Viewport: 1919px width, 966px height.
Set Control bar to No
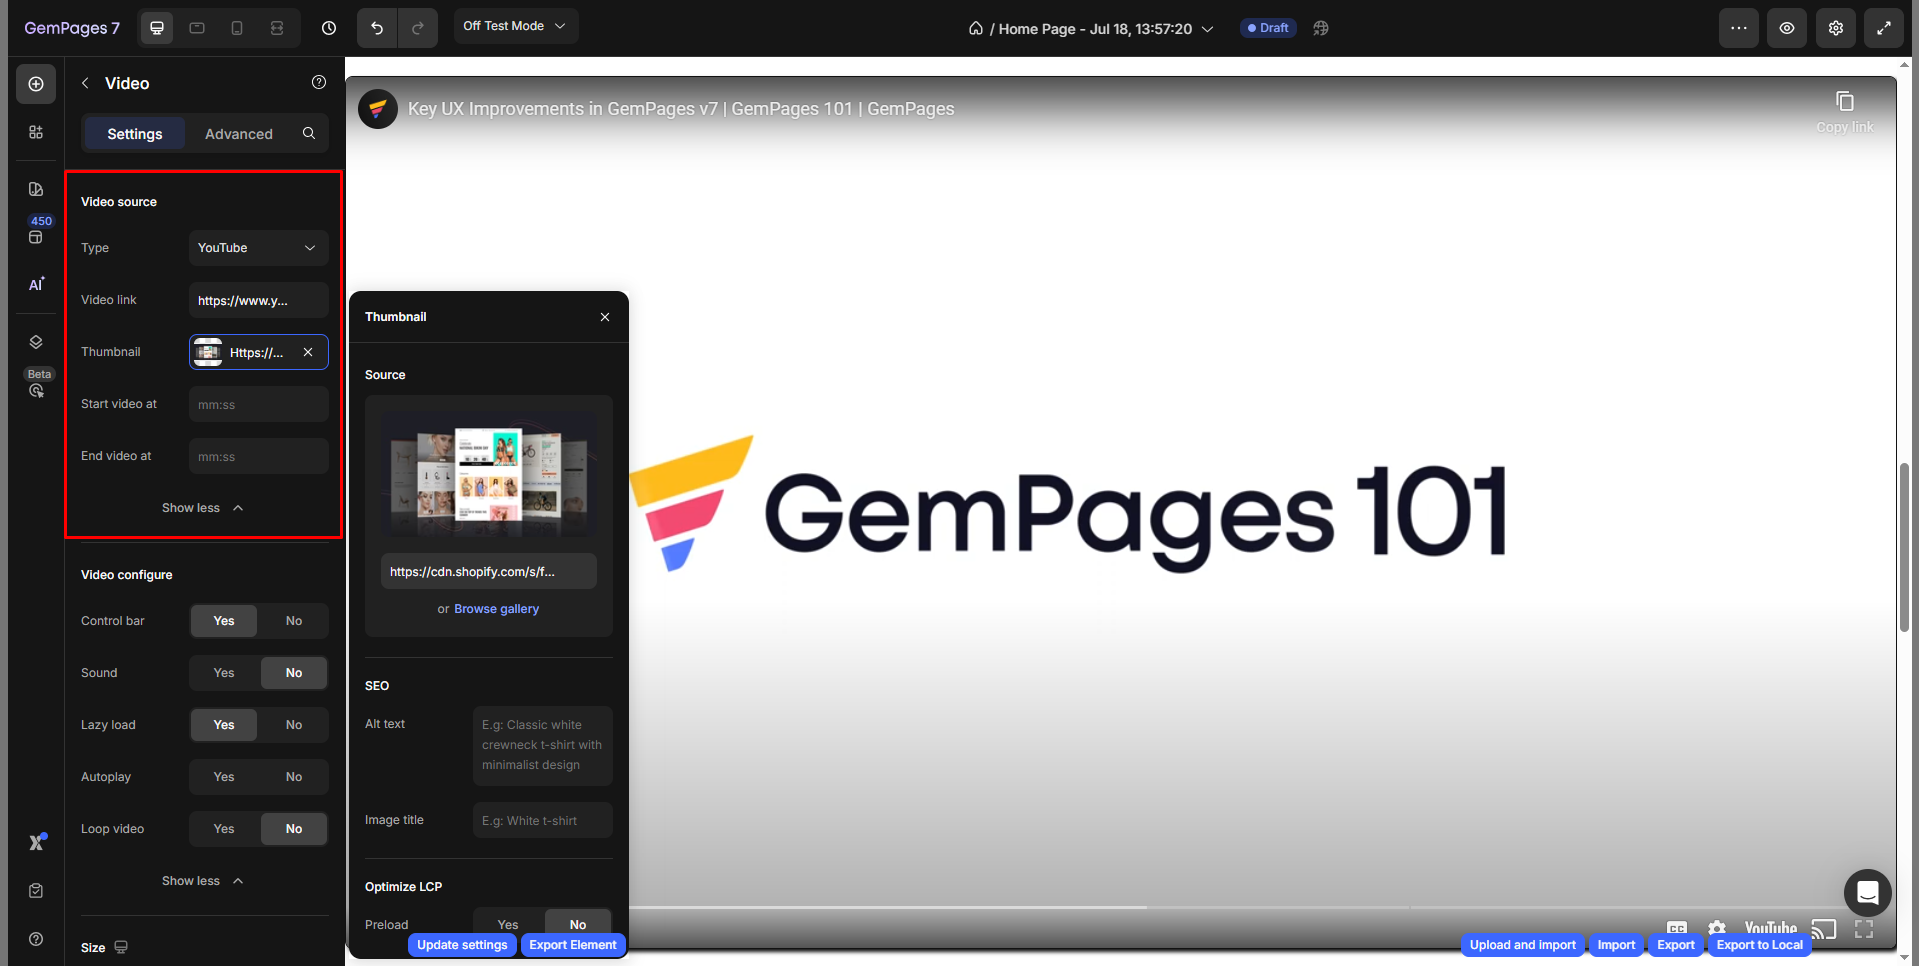pos(294,621)
